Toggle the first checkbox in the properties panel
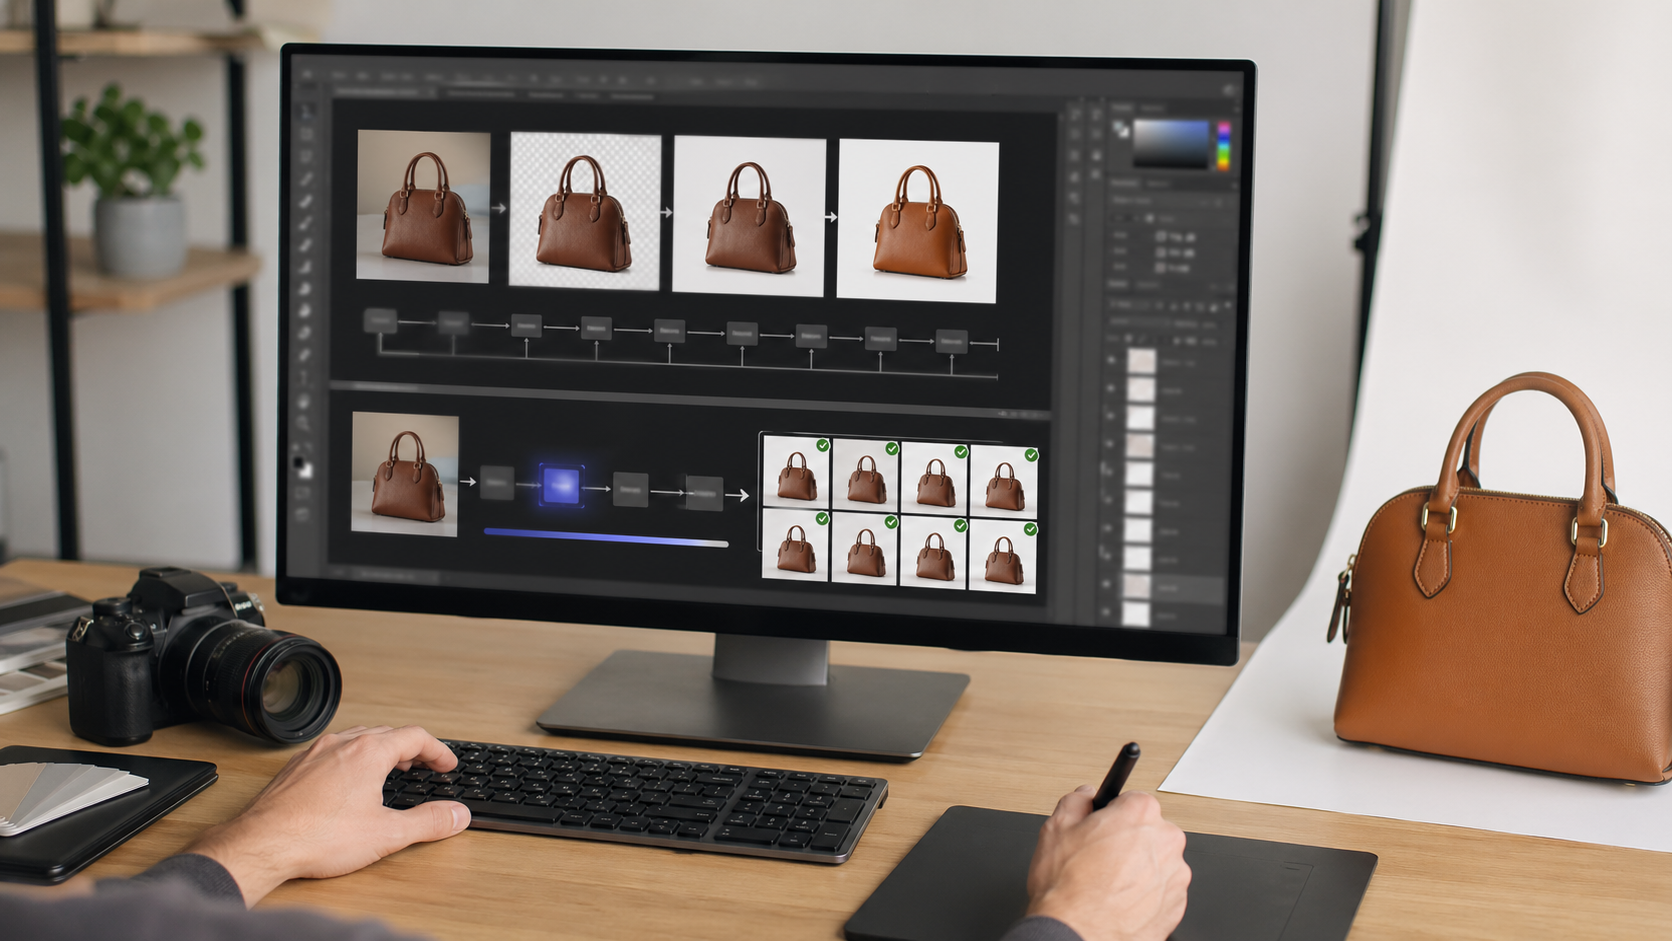Viewport: 1672px width, 941px height. (1161, 237)
